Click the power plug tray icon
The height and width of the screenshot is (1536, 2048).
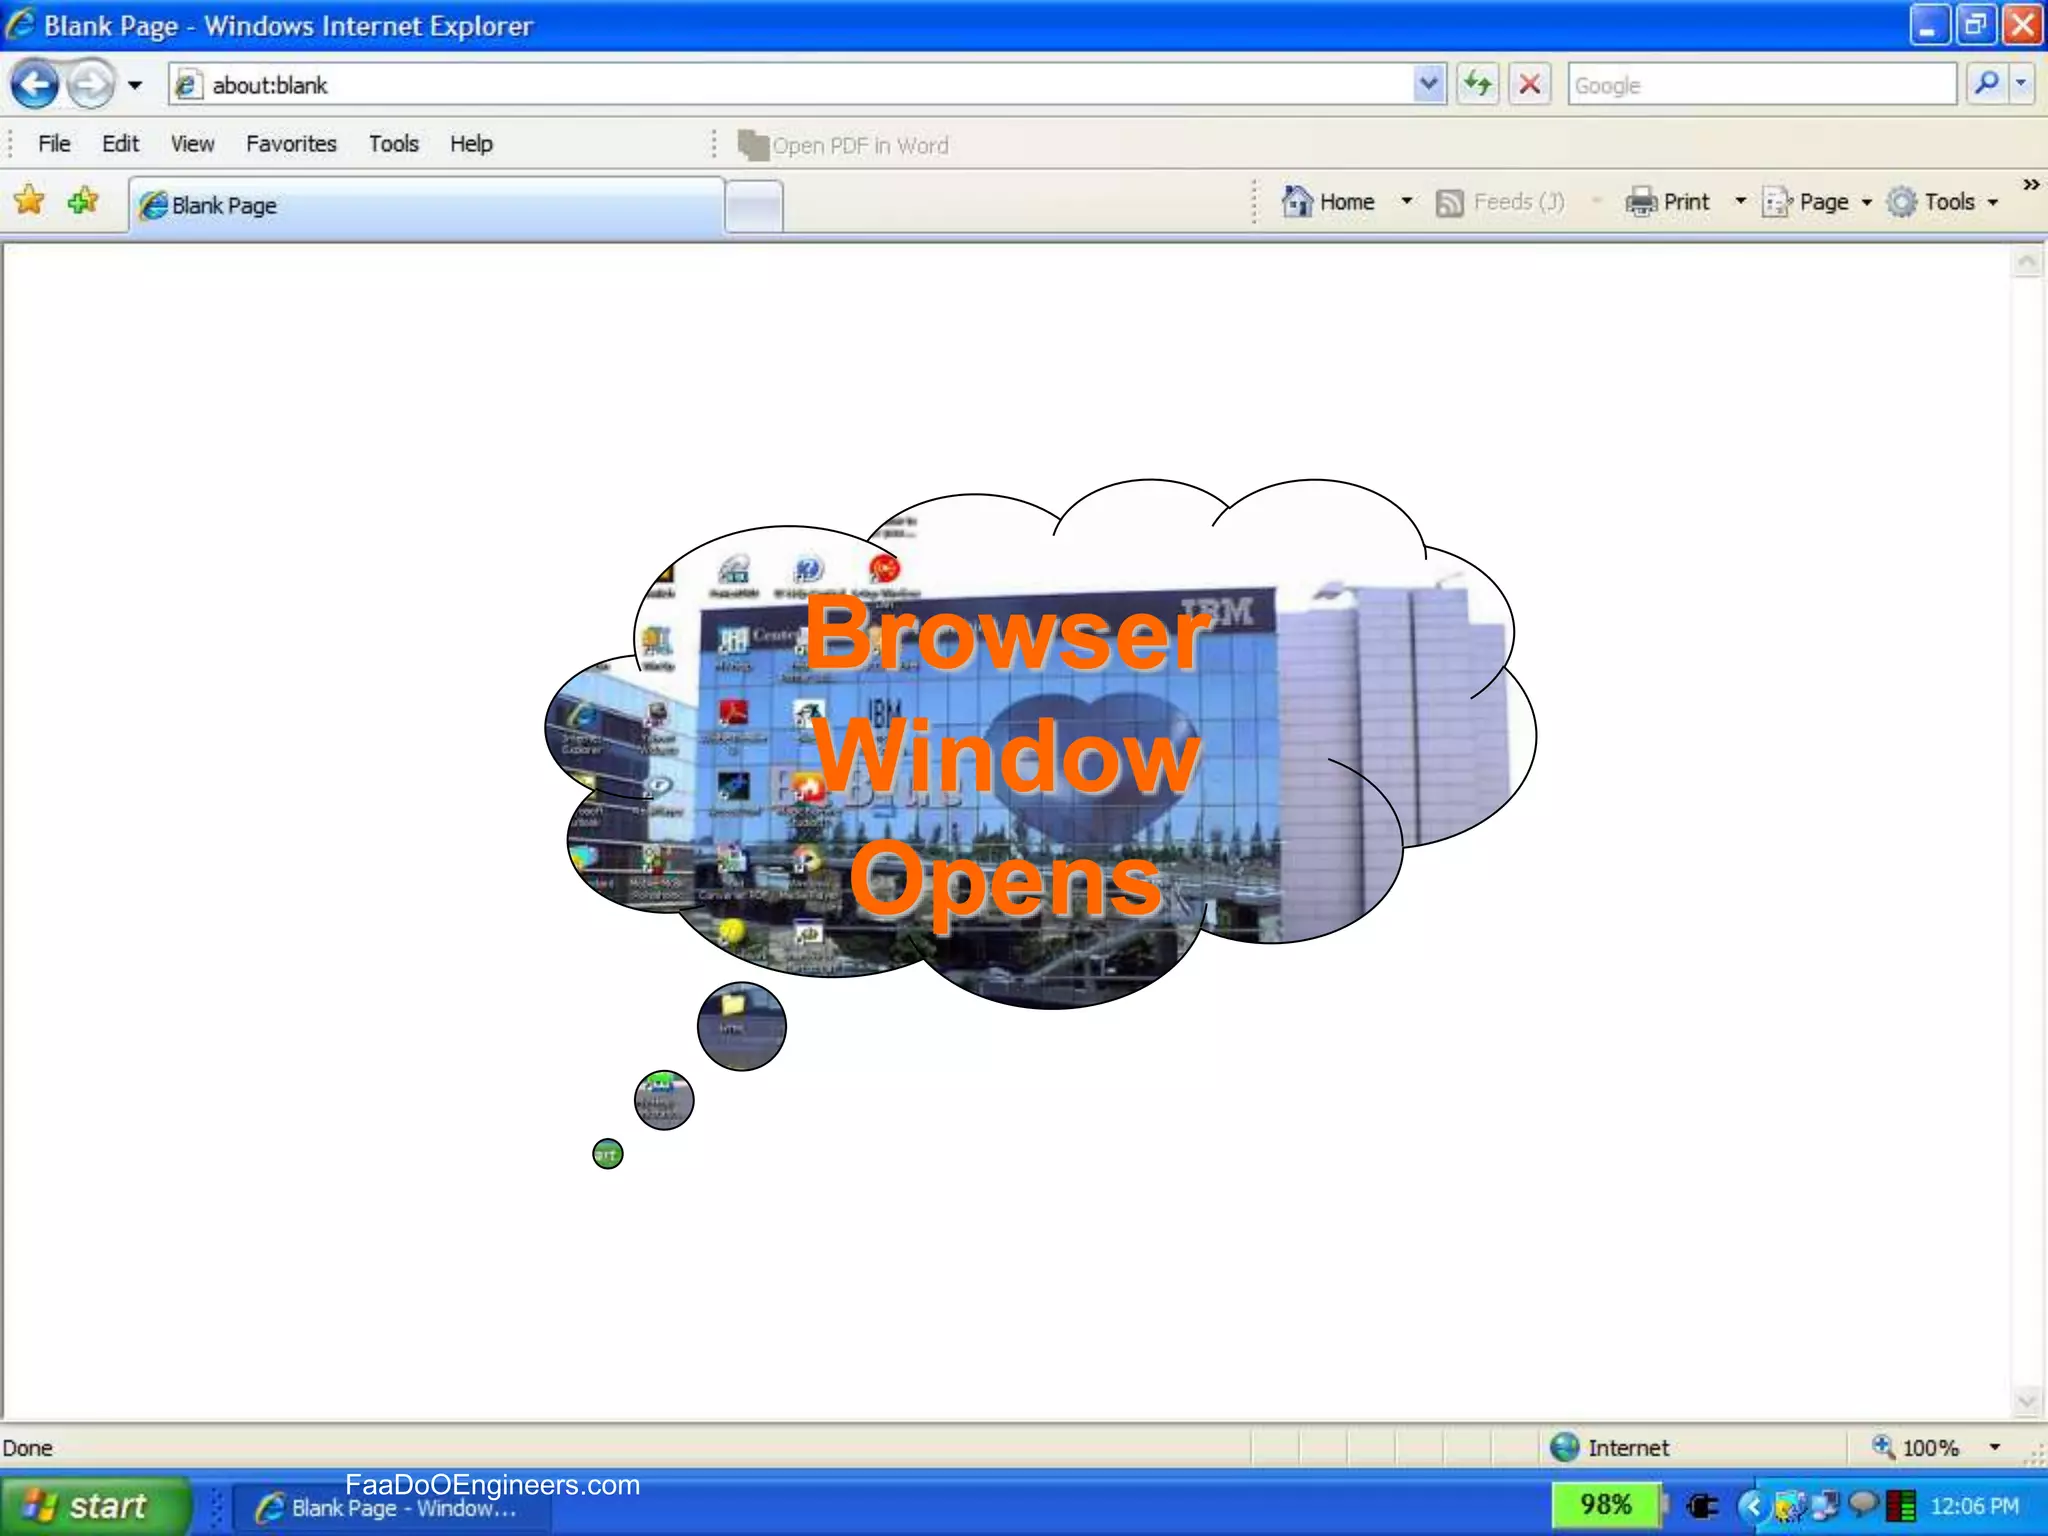click(1701, 1505)
